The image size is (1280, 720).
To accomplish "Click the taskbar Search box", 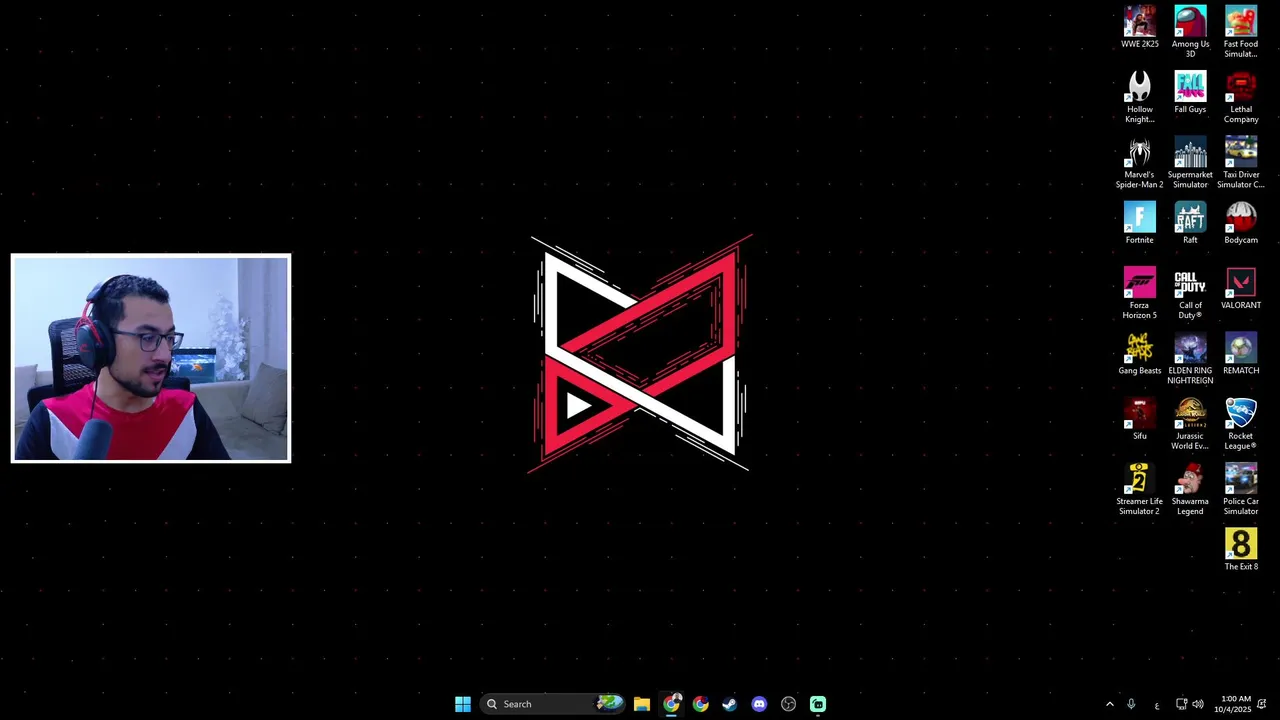I will (553, 704).
